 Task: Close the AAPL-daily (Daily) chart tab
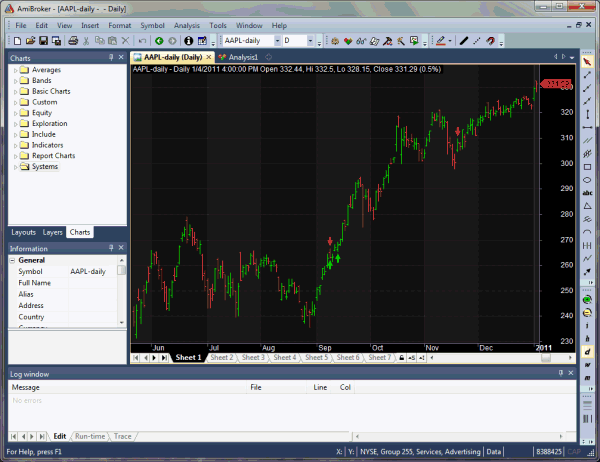click(209, 57)
